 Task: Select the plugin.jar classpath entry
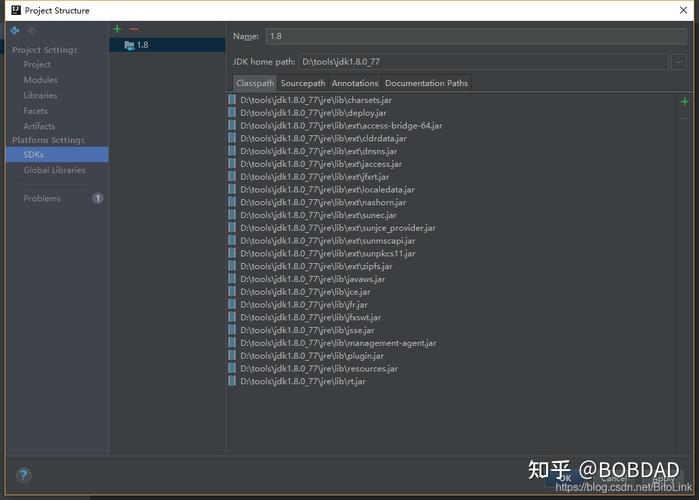(x=312, y=356)
